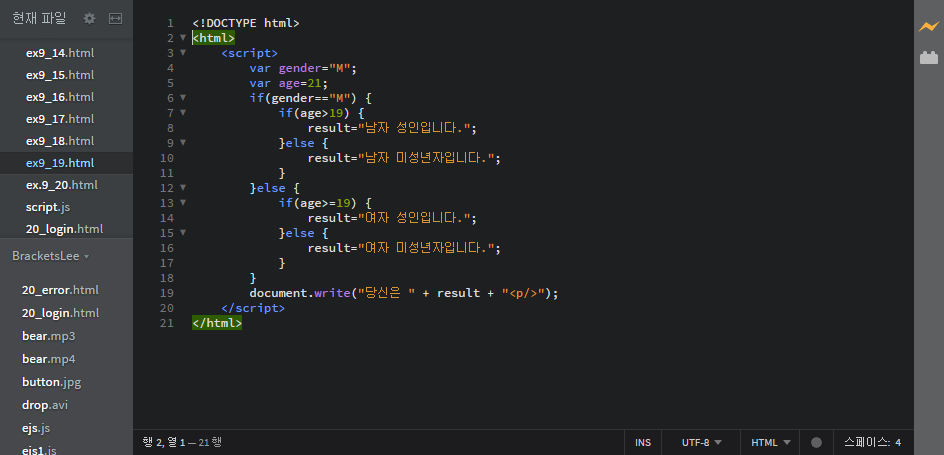Viewport: 944px width, 455px height.
Task: Click the closing </script> tag
Action: [x=253, y=308]
